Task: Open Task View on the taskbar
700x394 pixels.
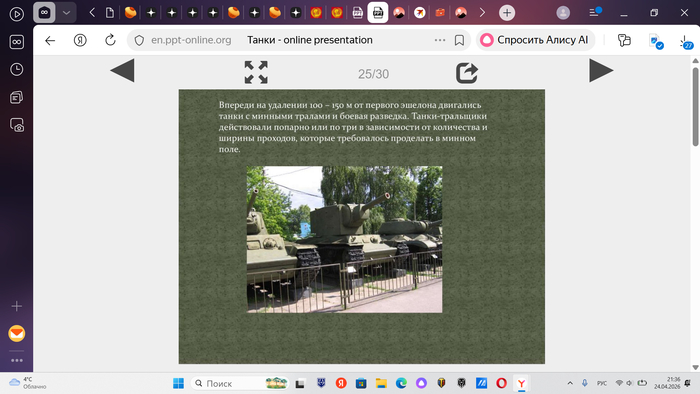Action: pos(300,383)
